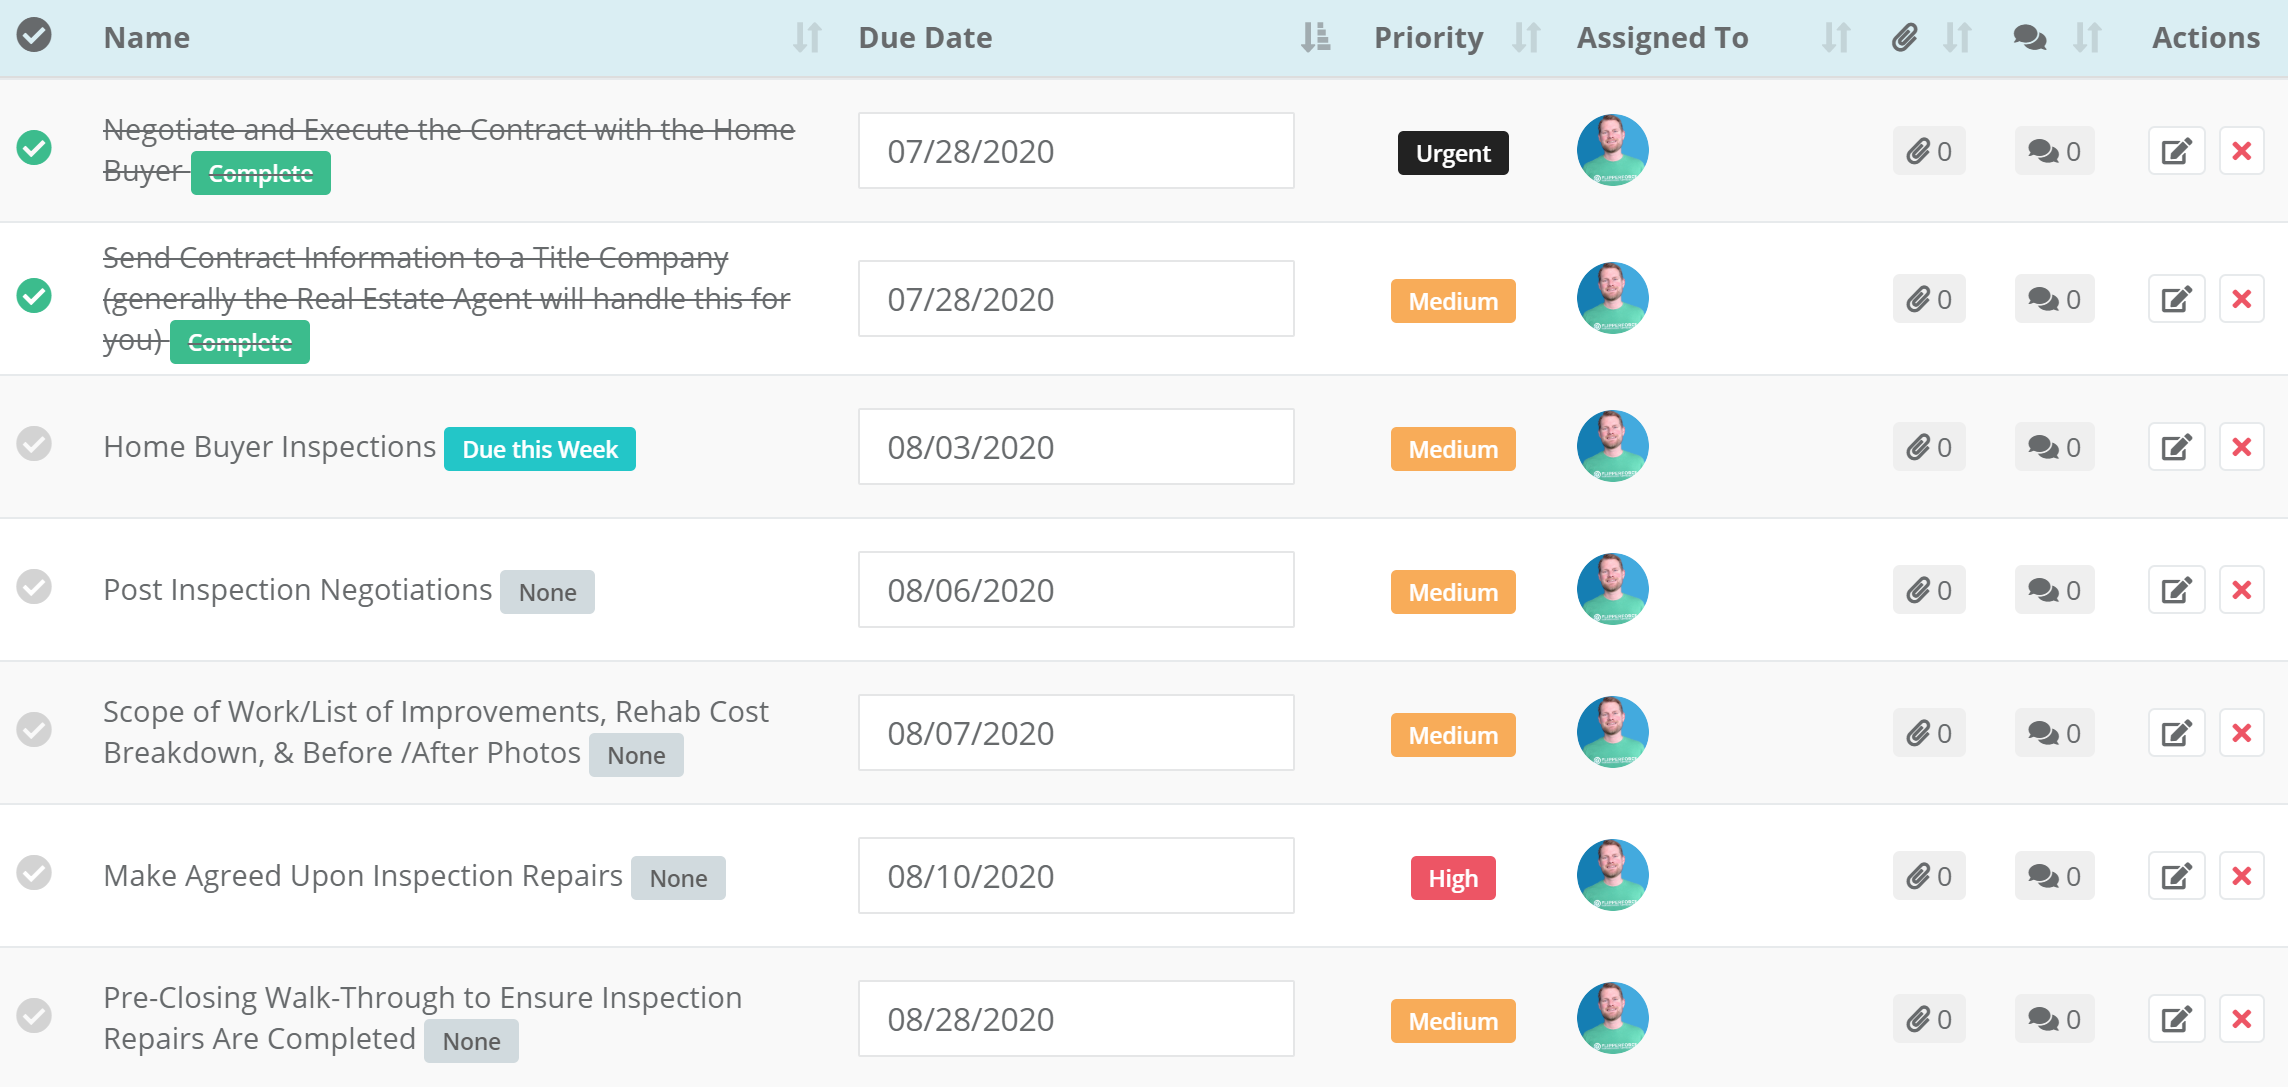Click the High priority label
The width and height of the screenshot is (2289, 1087).
coord(1452,878)
